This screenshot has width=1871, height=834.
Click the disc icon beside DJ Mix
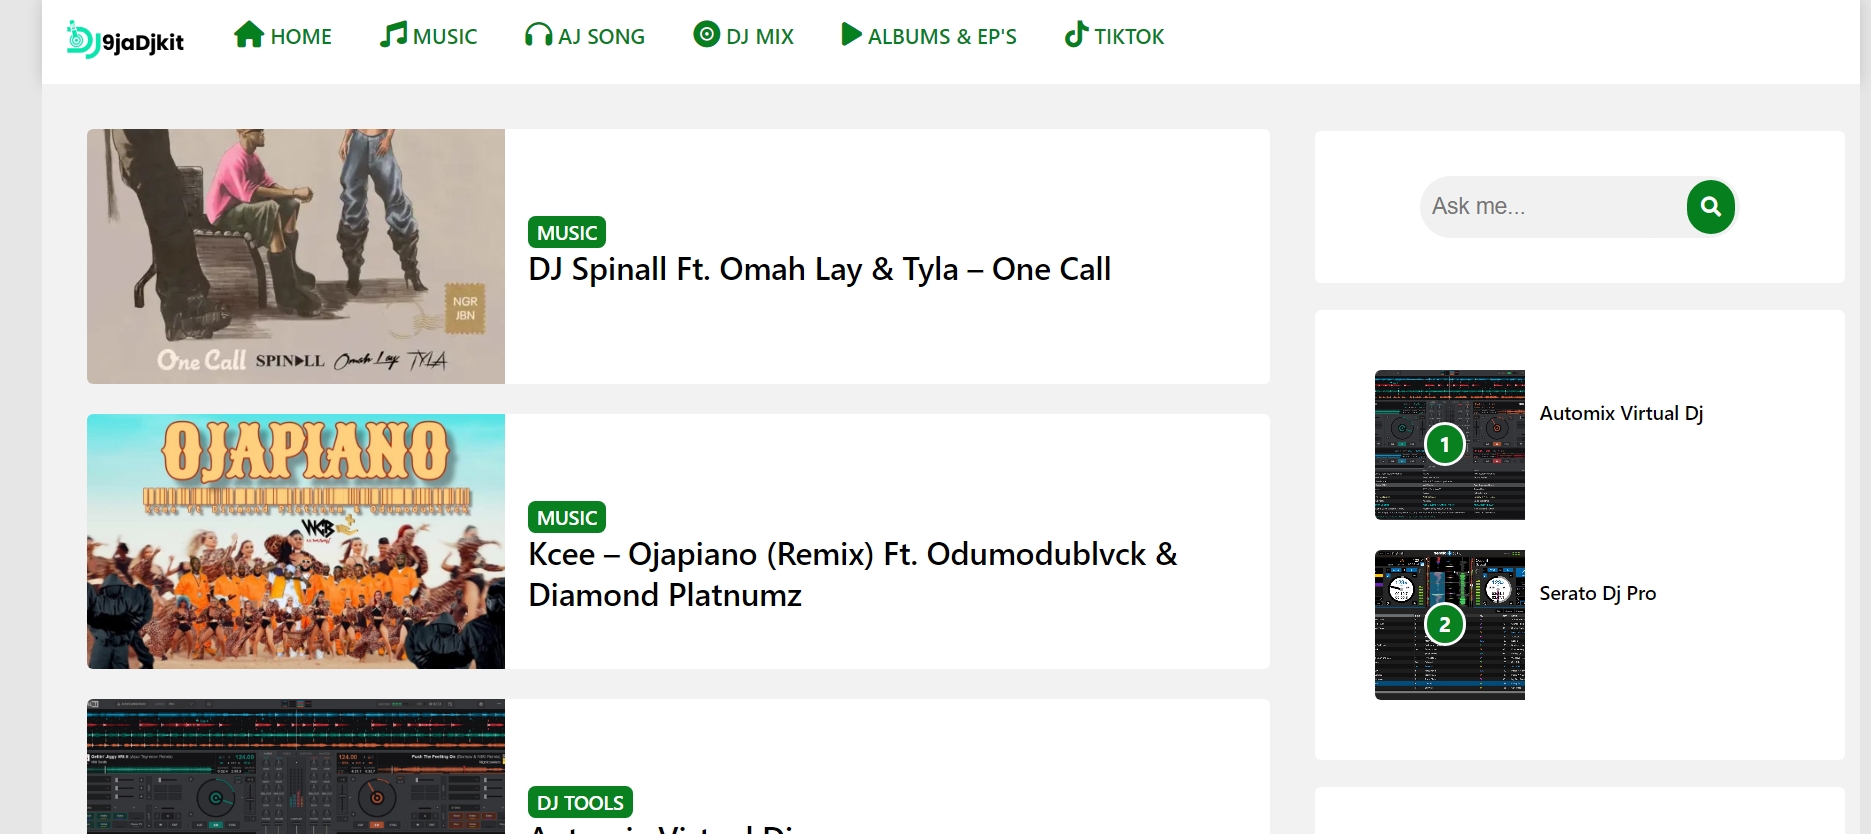(x=706, y=35)
